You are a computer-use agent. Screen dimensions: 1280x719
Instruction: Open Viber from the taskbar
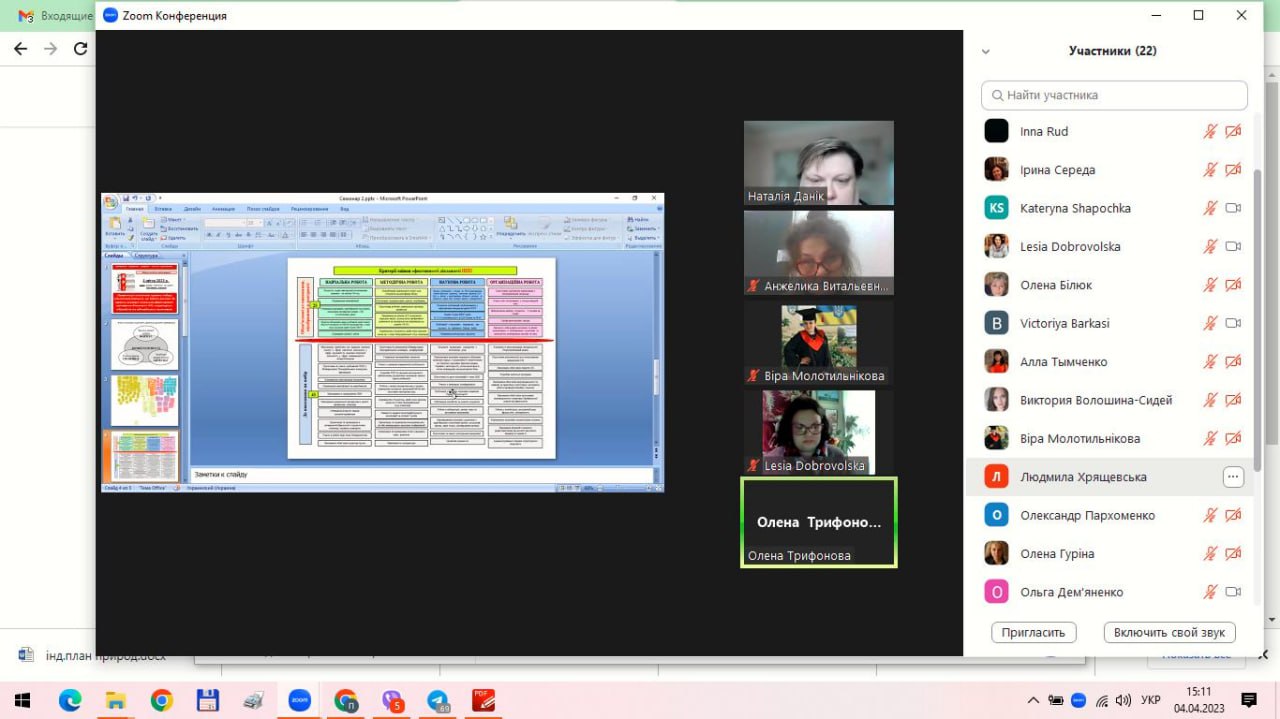click(x=392, y=700)
